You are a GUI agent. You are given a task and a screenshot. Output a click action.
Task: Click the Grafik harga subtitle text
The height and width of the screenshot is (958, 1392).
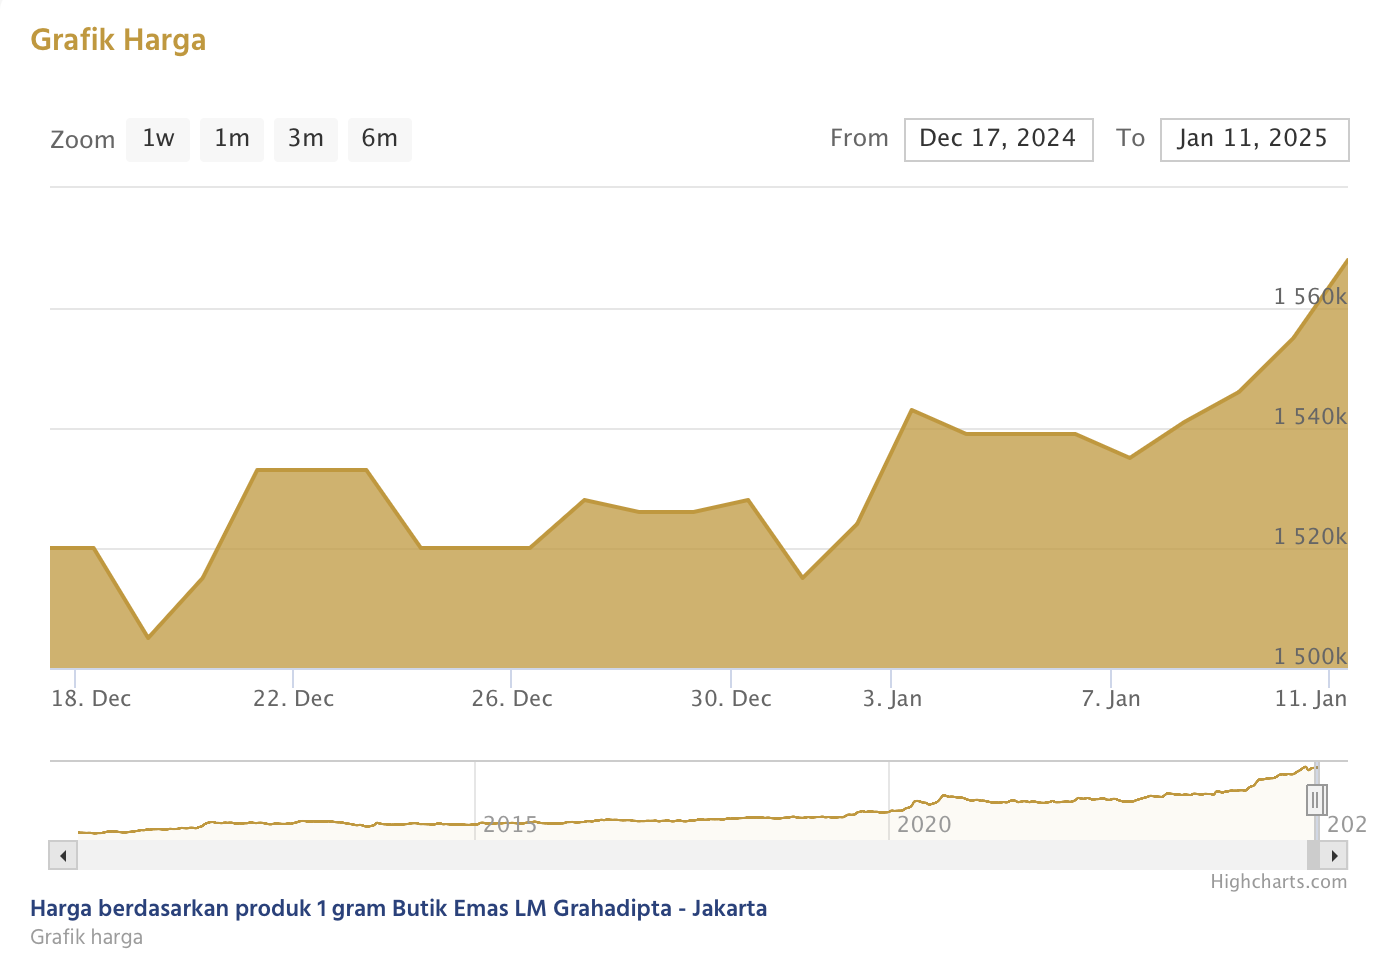87,937
